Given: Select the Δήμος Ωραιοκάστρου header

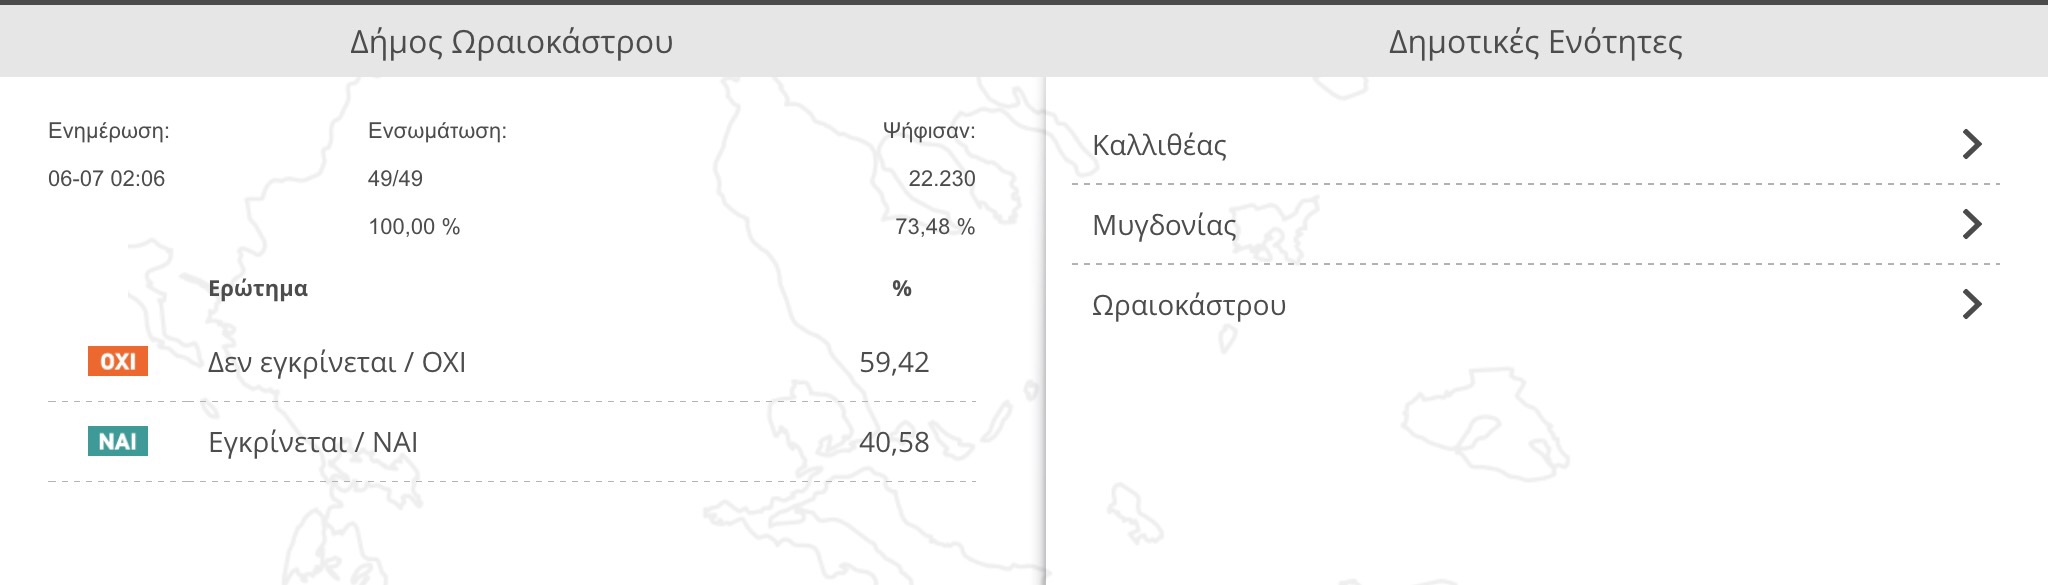Looking at the screenshot, I should (512, 42).
